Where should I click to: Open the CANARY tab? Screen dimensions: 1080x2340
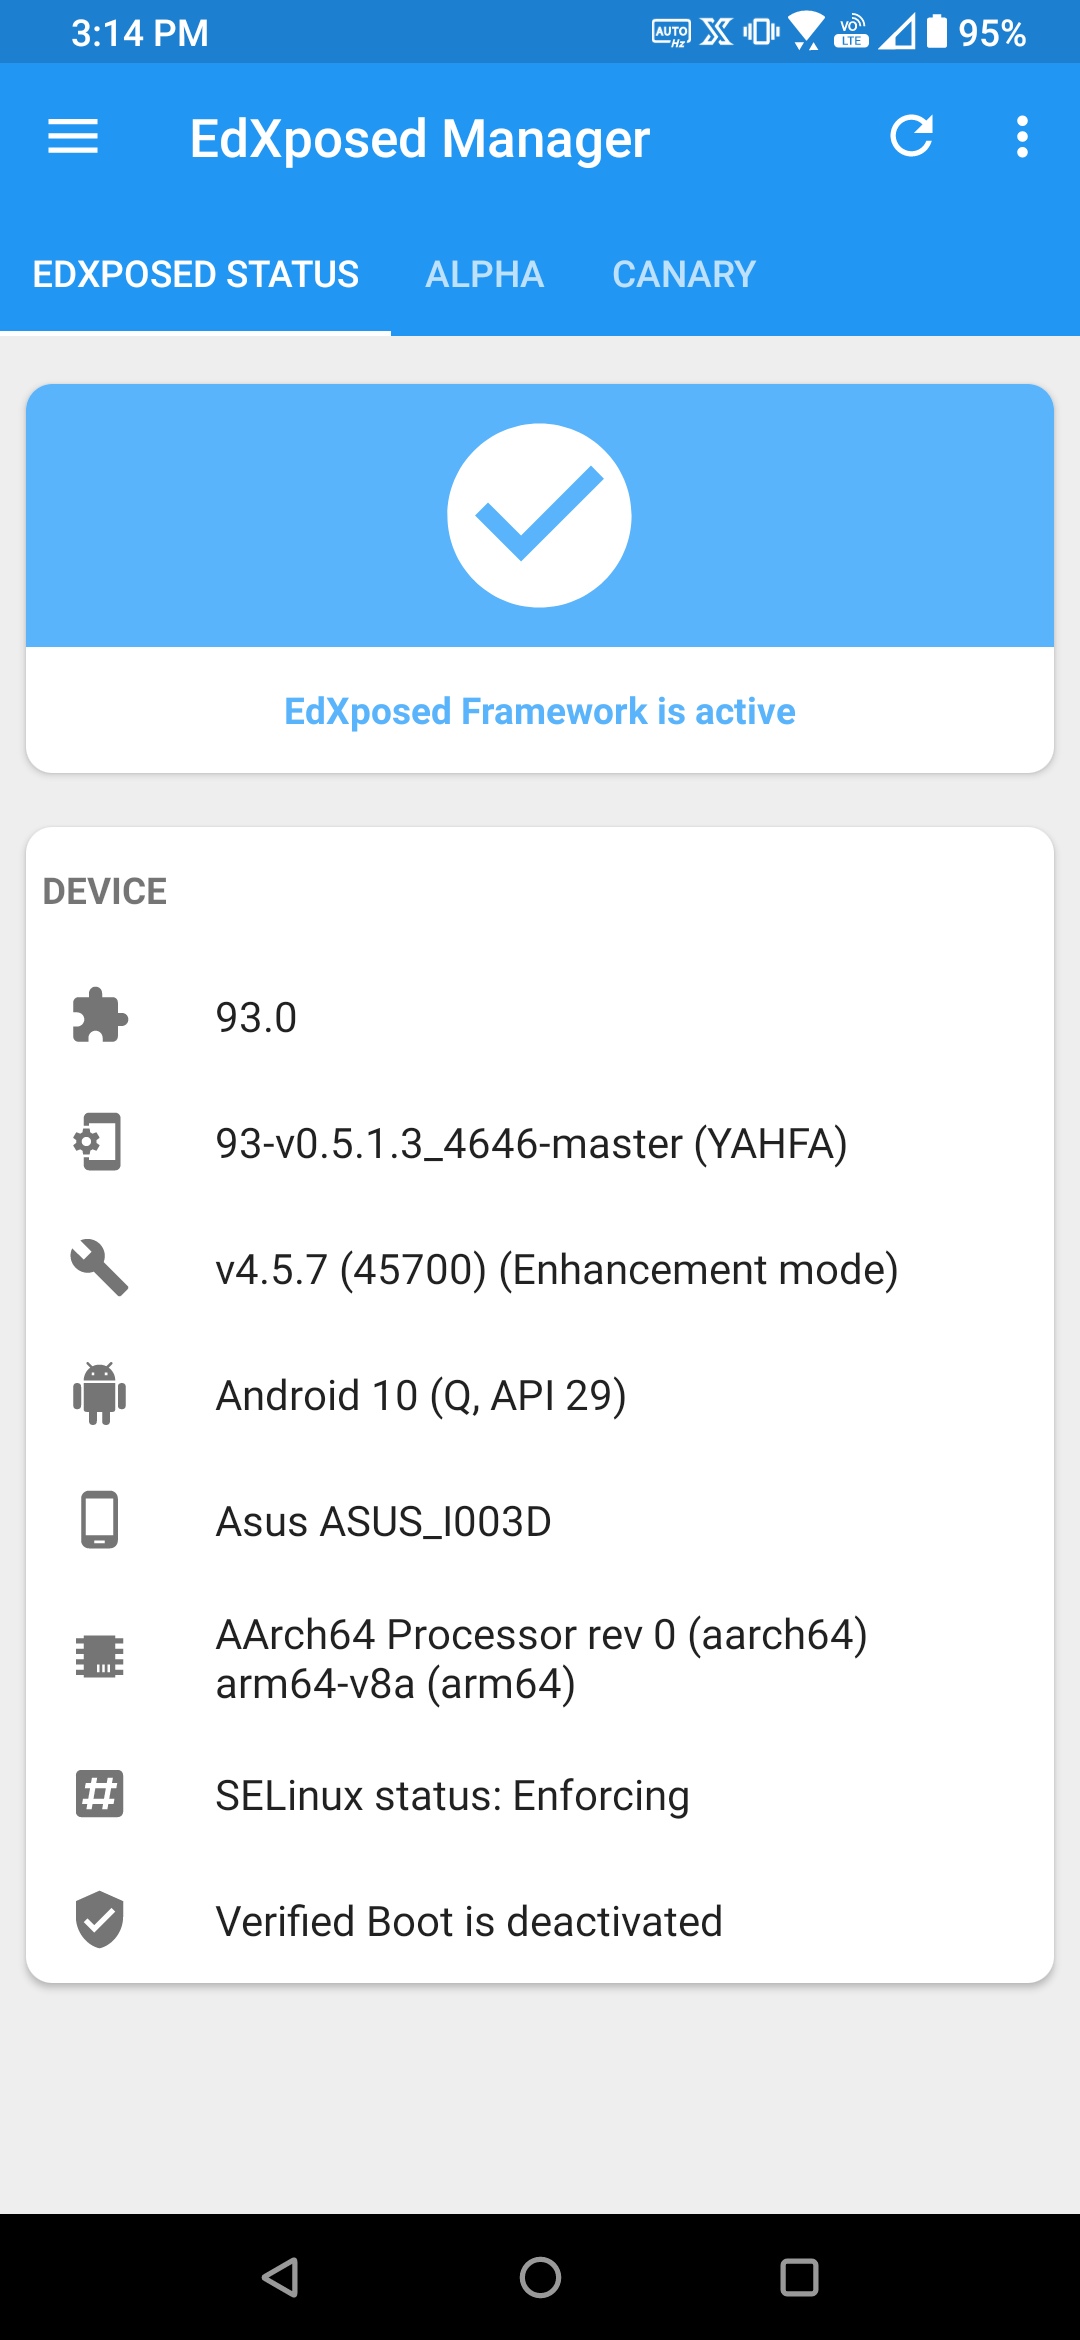click(684, 273)
